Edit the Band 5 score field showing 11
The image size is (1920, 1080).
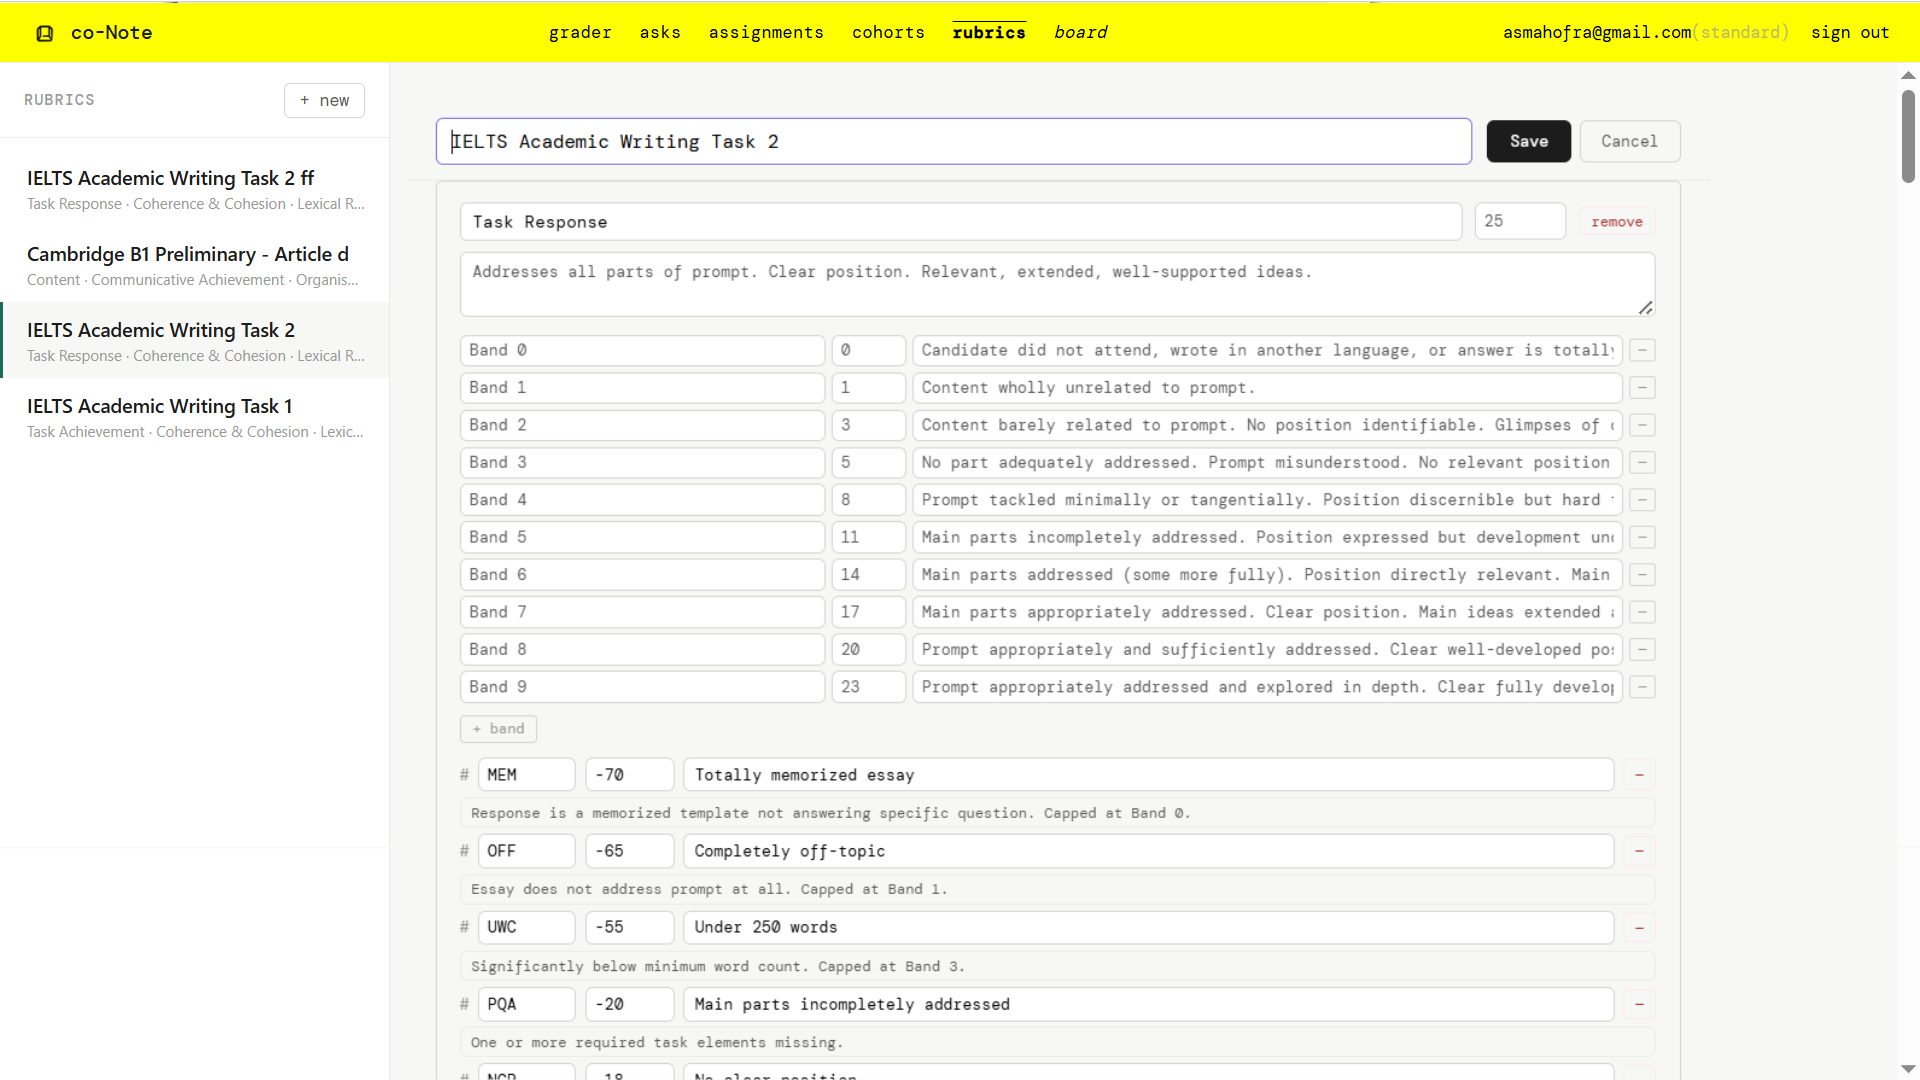(868, 538)
